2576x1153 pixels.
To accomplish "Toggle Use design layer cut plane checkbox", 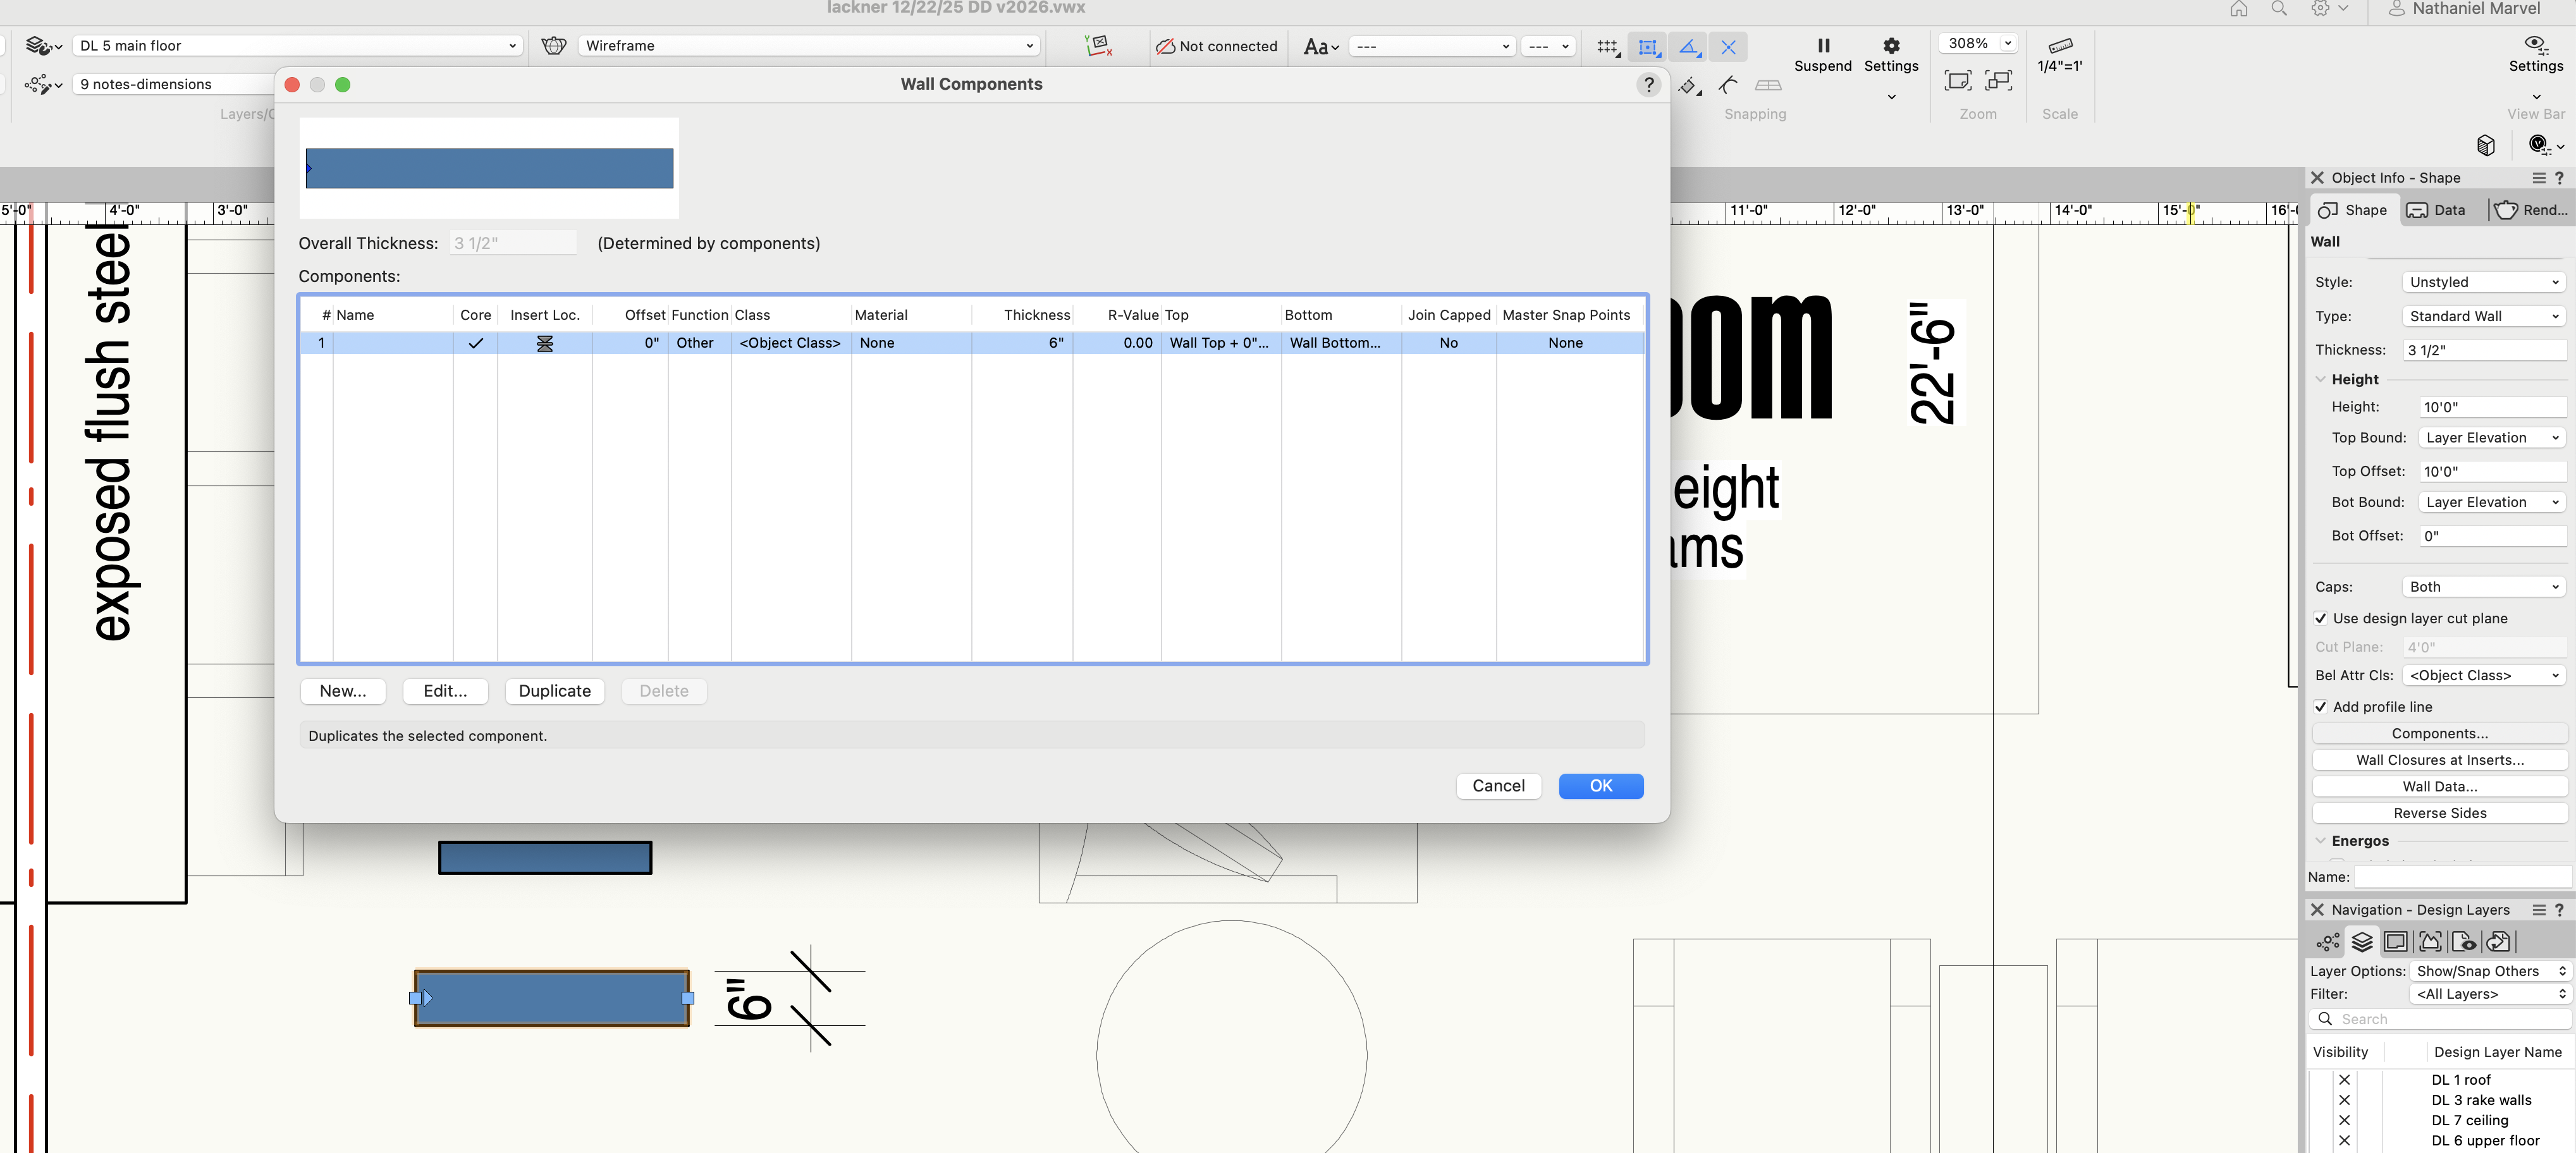I will pyautogui.click(x=2320, y=619).
